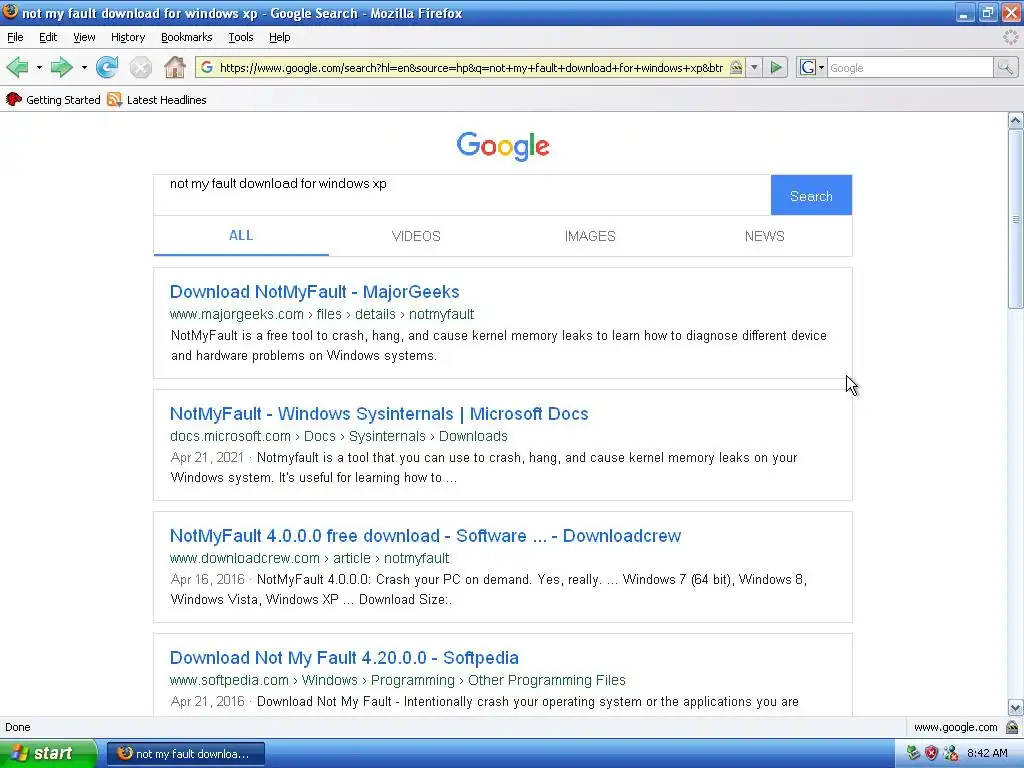Open the Latest Headlines RSS feed icon
This screenshot has height=768, width=1024.
(114, 99)
